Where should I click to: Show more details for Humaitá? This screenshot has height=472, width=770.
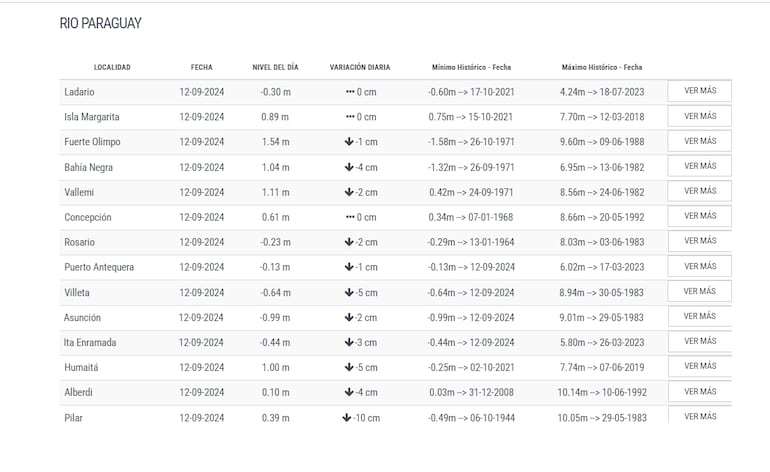pyautogui.click(x=699, y=366)
